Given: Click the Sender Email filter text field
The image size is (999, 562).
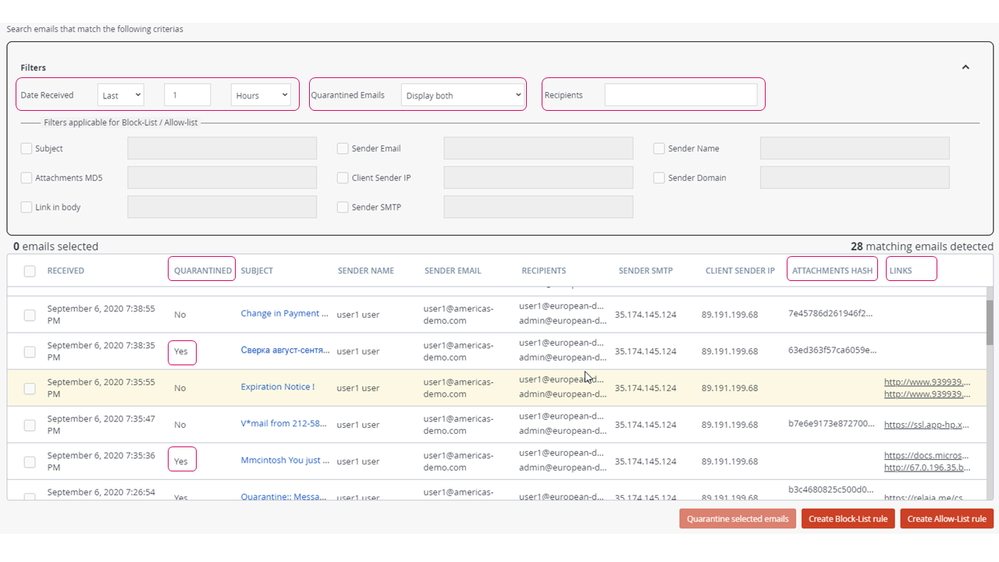Looking at the screenshot, I should tap(538, 148).
